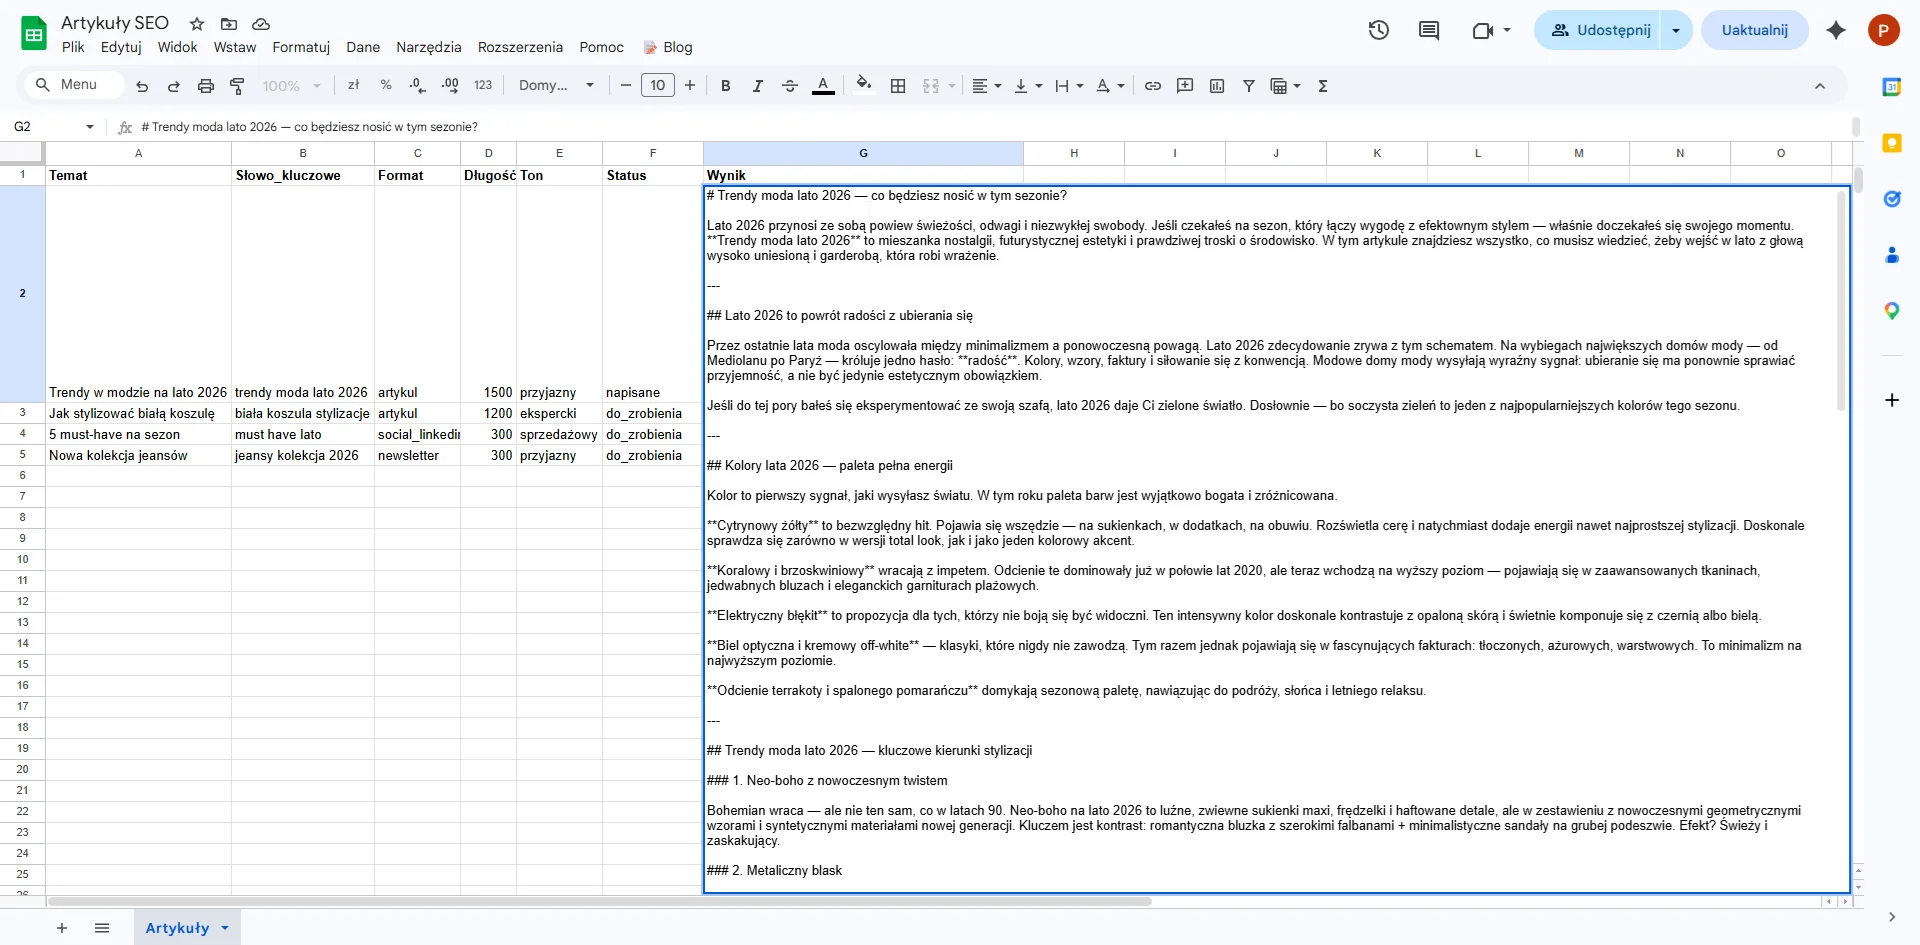Get add-ons with plus icon

tap(1892, 400)
